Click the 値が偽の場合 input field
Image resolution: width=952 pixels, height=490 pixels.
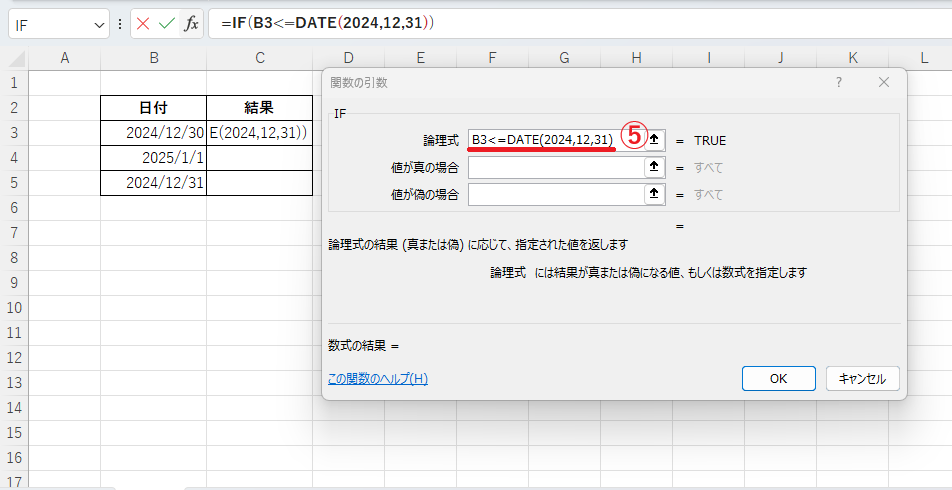pyautogui.click(x=556, y=194)
